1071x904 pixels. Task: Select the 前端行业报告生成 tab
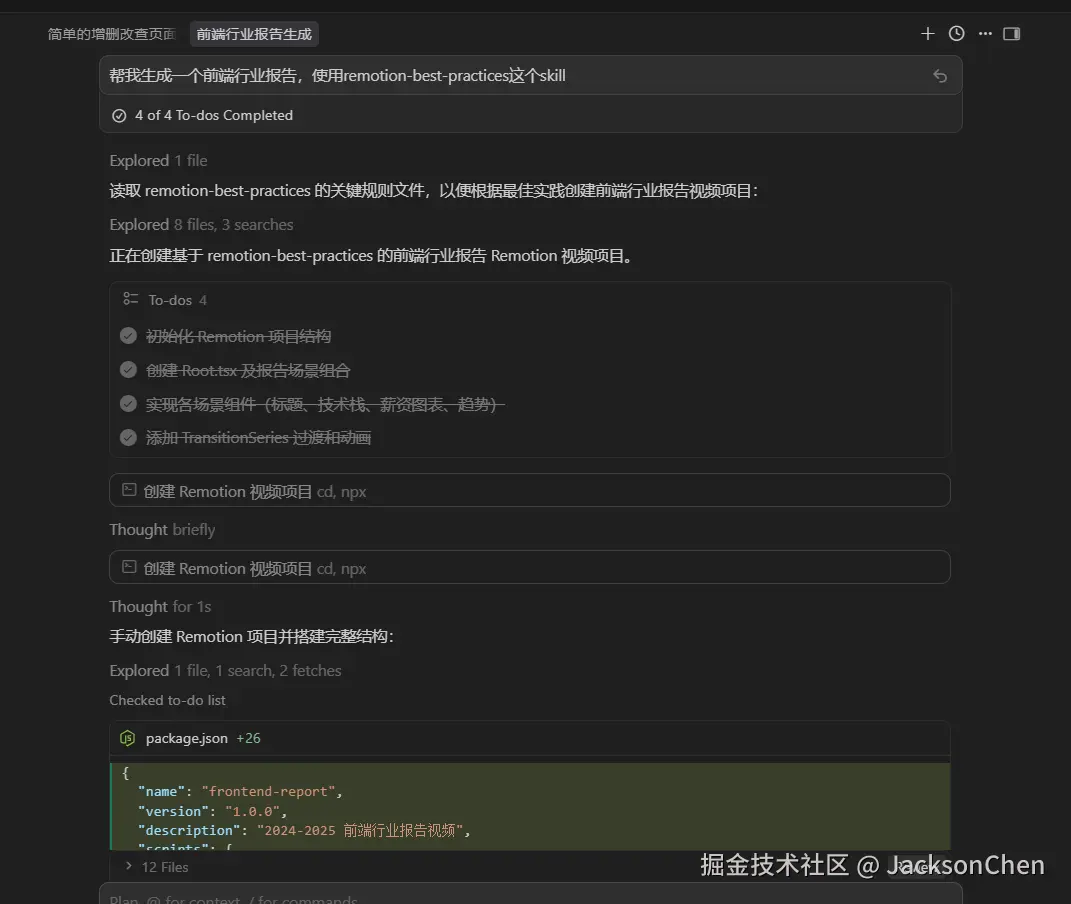click(254, 34)
